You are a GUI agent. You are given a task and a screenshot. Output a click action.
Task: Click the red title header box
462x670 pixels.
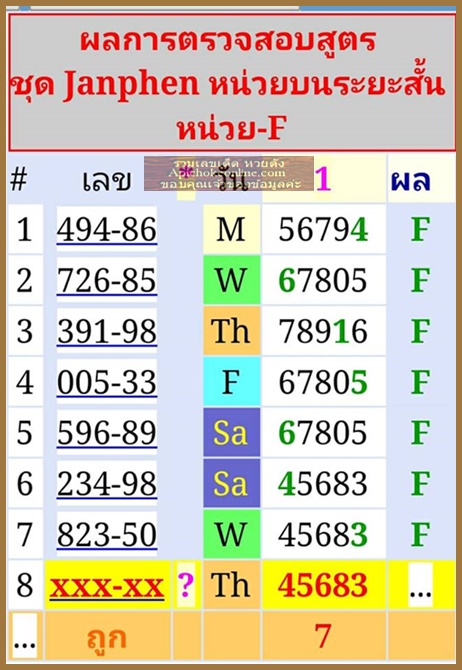click(x=232, y=82)
